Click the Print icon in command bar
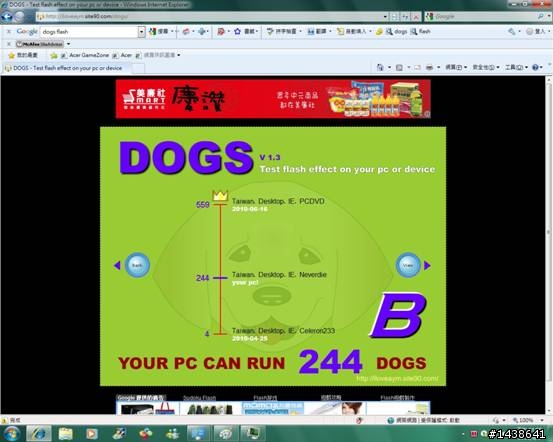553x442 pixels. 429,67
